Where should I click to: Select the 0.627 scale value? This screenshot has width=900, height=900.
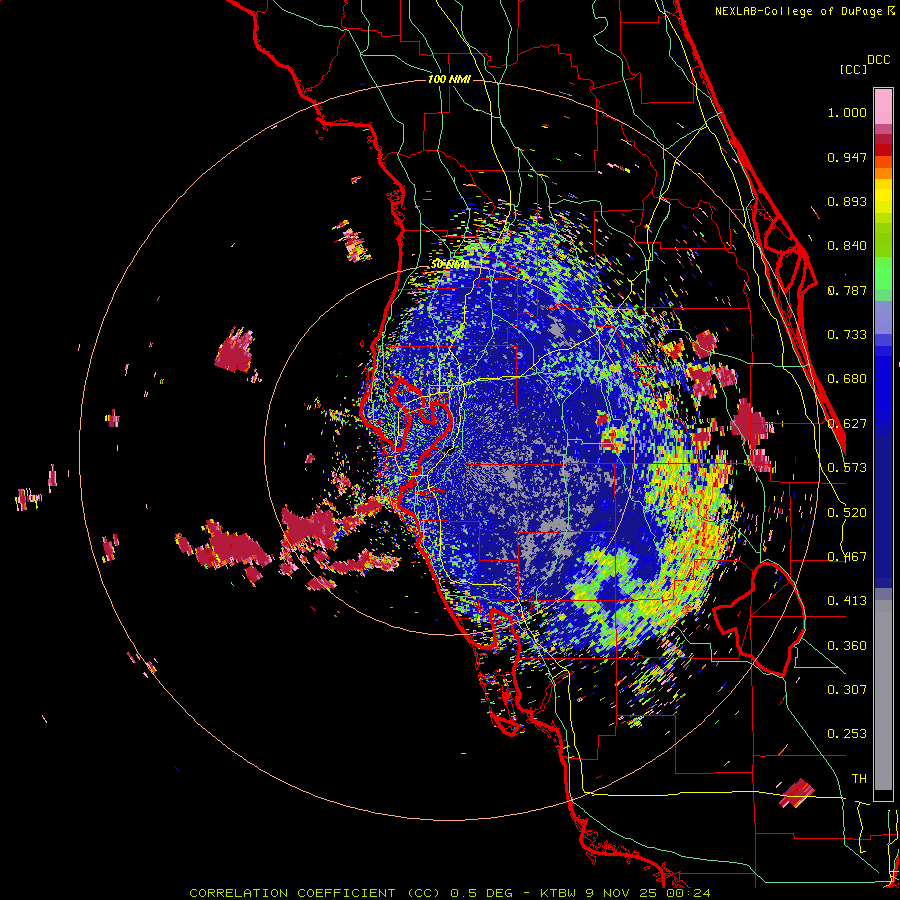tap(847, 424)
